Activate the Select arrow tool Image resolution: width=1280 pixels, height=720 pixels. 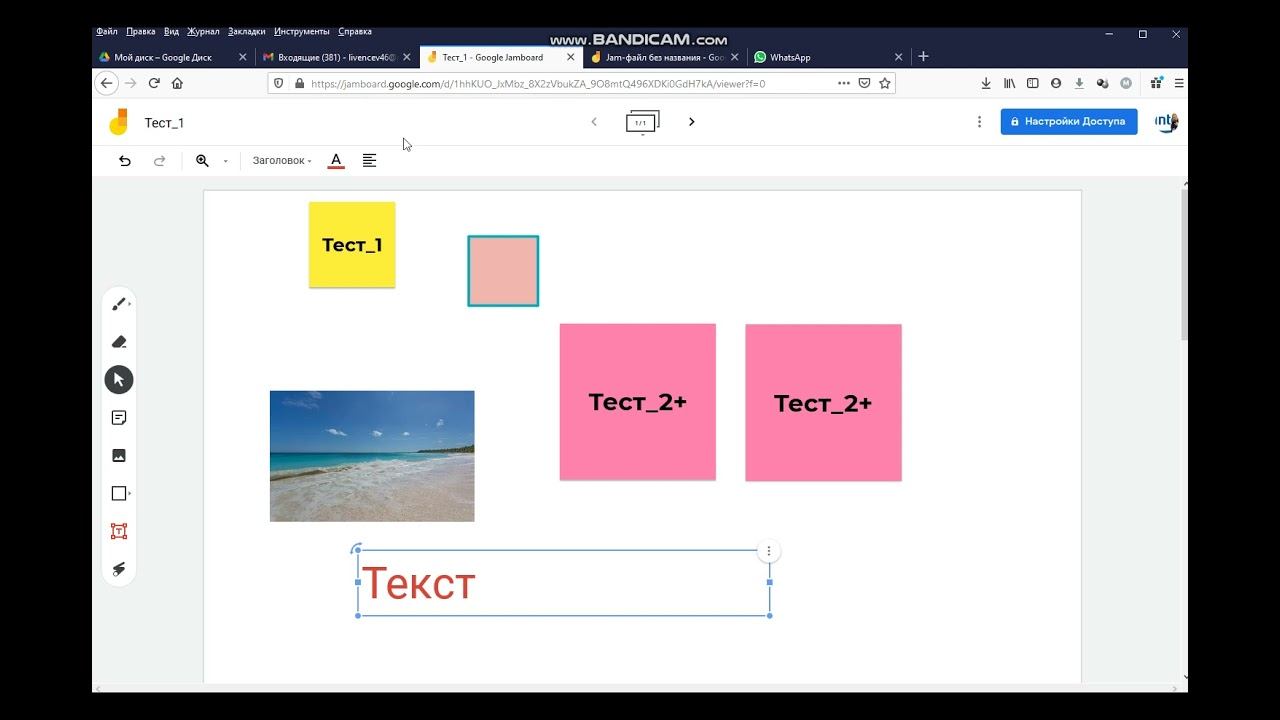click(118, 380)
